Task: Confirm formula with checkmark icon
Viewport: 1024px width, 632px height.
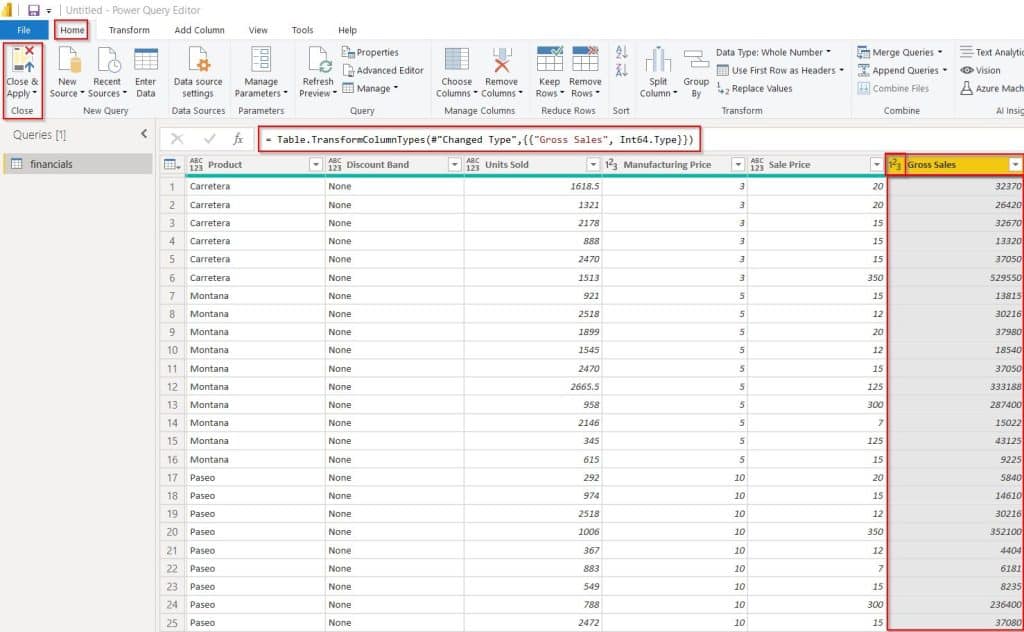Action: pos(210,138)
